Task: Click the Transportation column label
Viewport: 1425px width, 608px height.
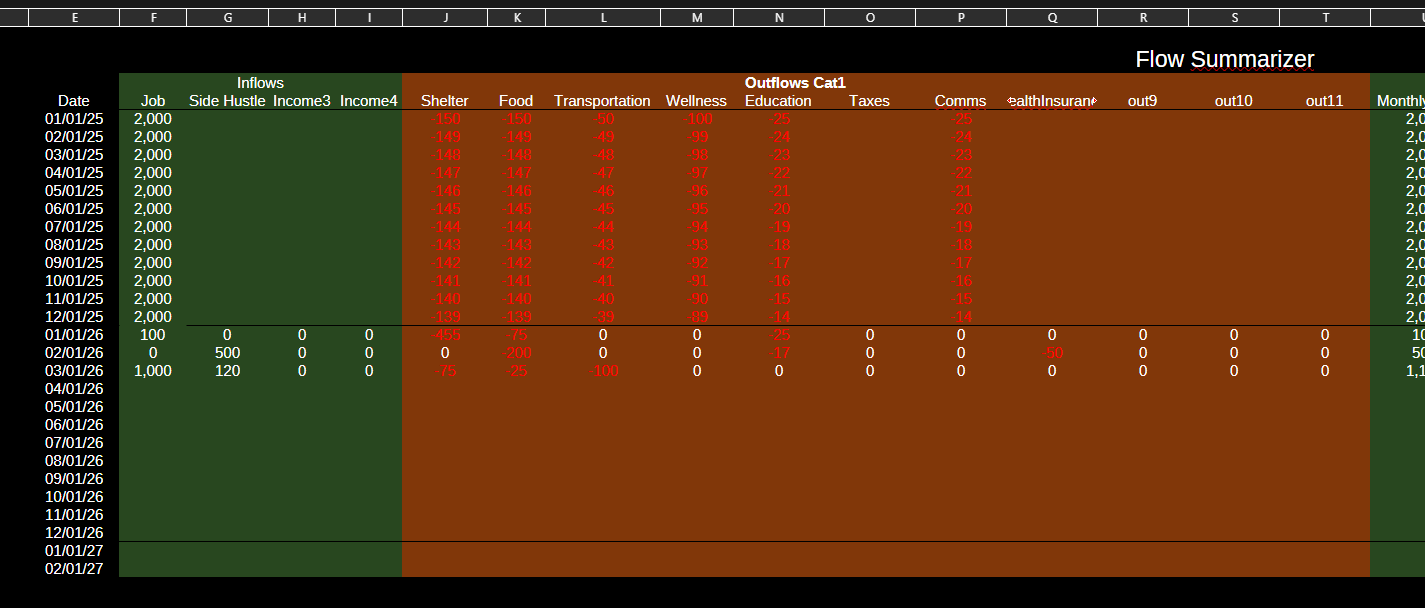Action: pos(602,101)
